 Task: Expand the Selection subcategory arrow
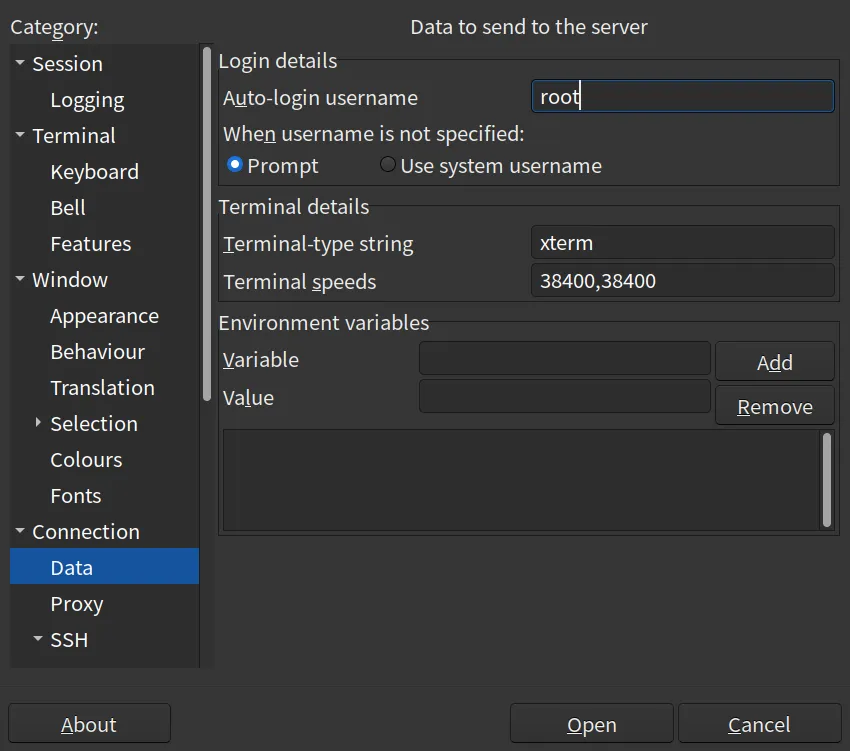click(x=38, y=424)
